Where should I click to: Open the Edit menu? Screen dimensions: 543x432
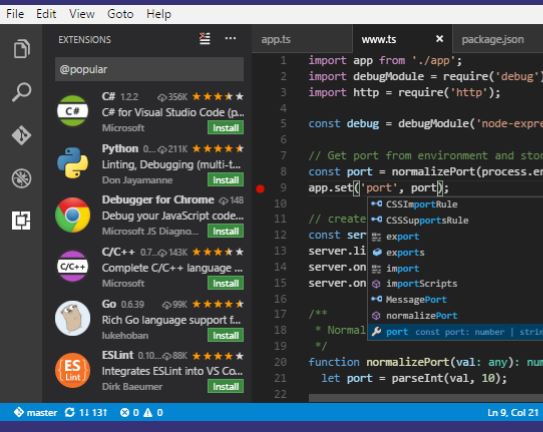tap(46, 14)
